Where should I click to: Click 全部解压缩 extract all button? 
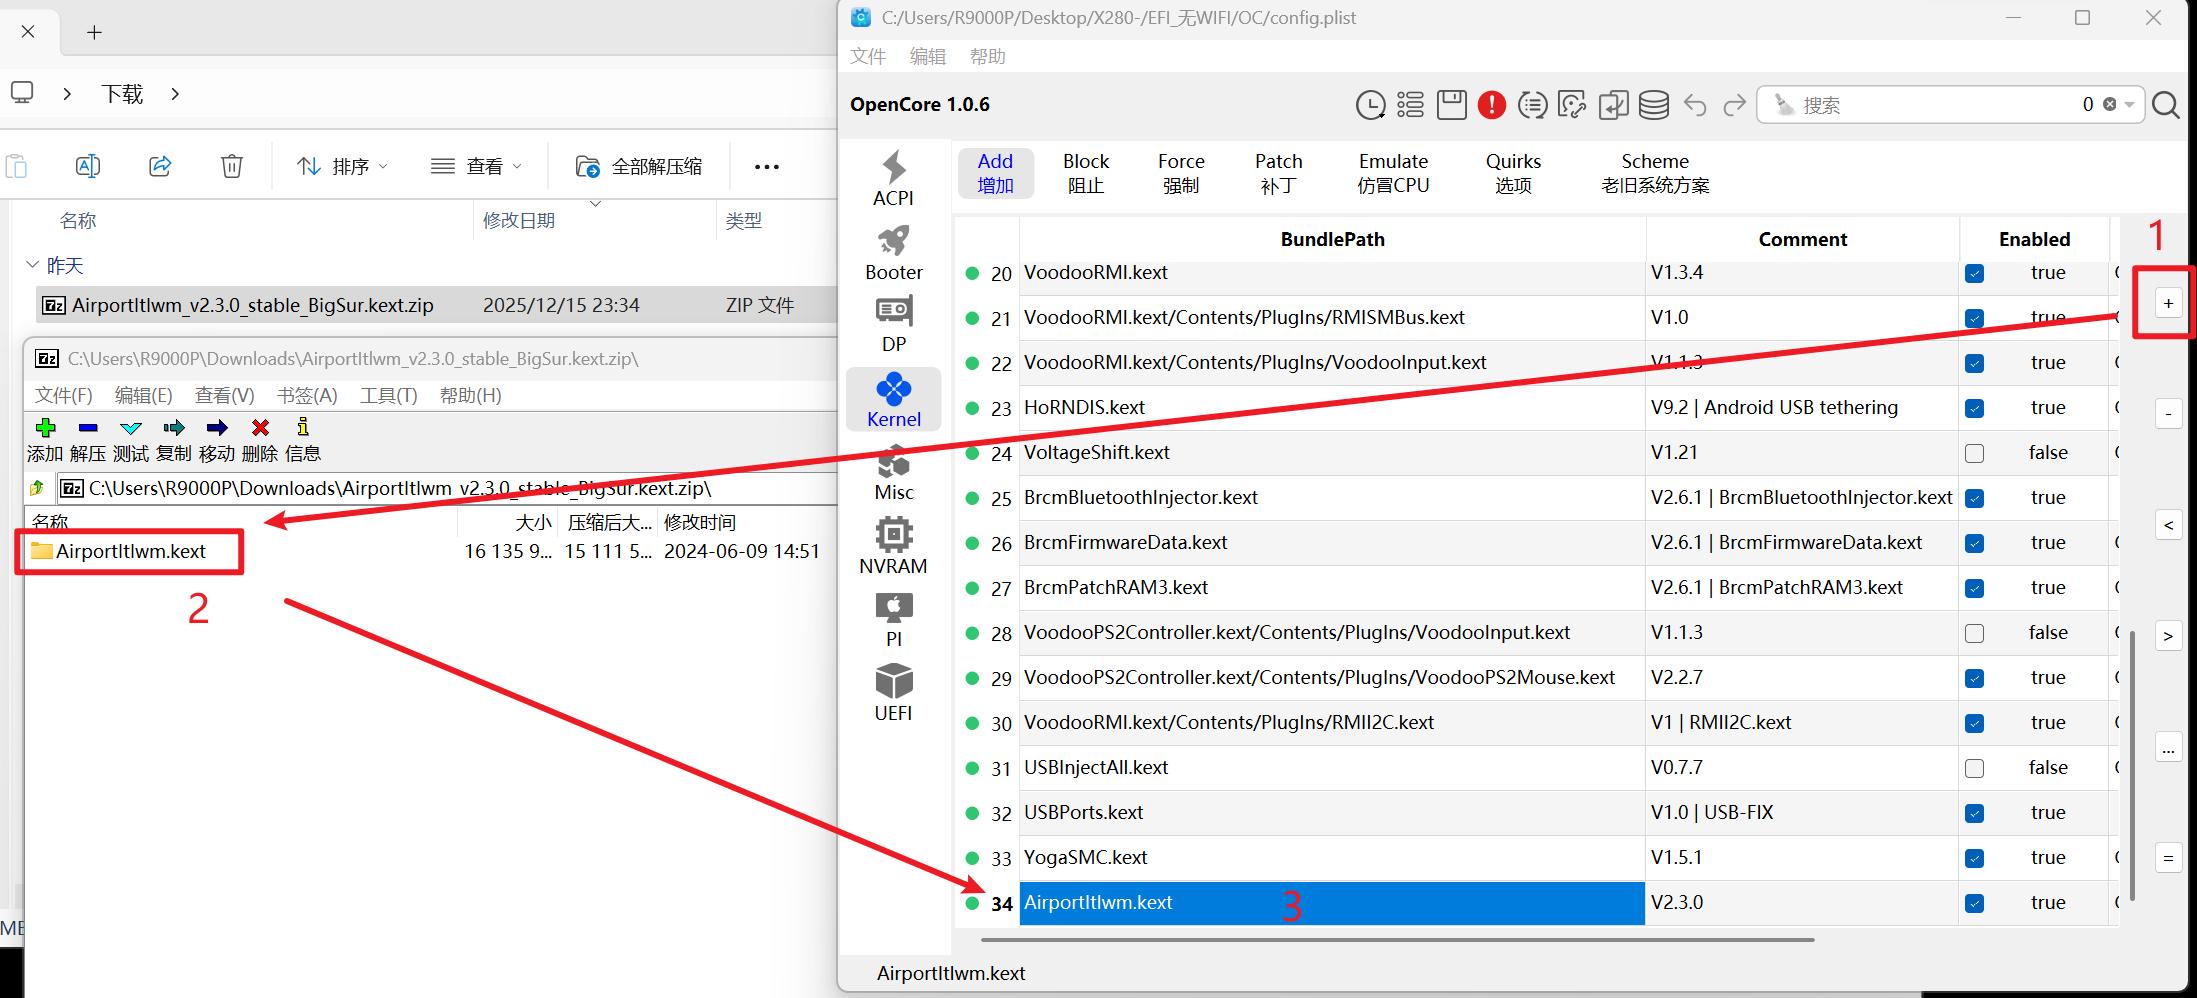639,166
